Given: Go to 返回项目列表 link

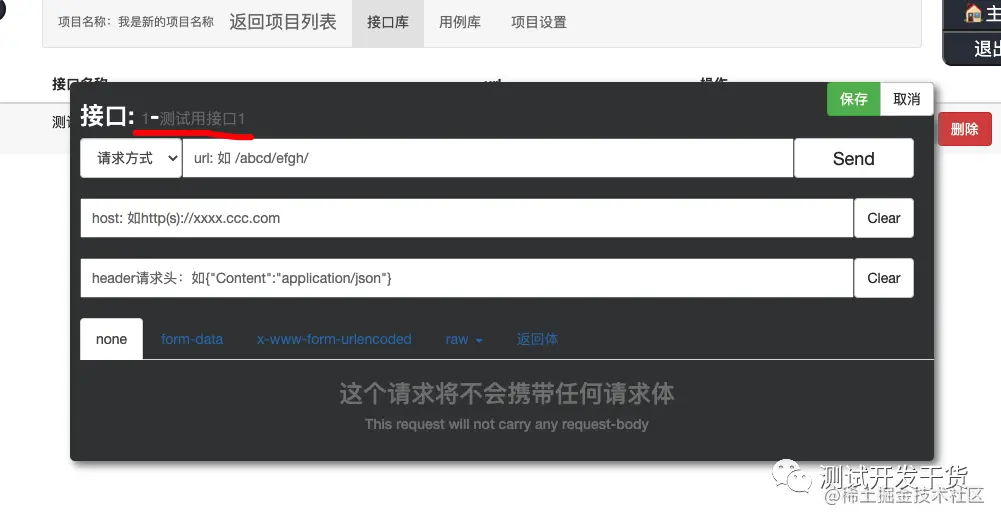Looking at the screenshot, I should [283, 22].
